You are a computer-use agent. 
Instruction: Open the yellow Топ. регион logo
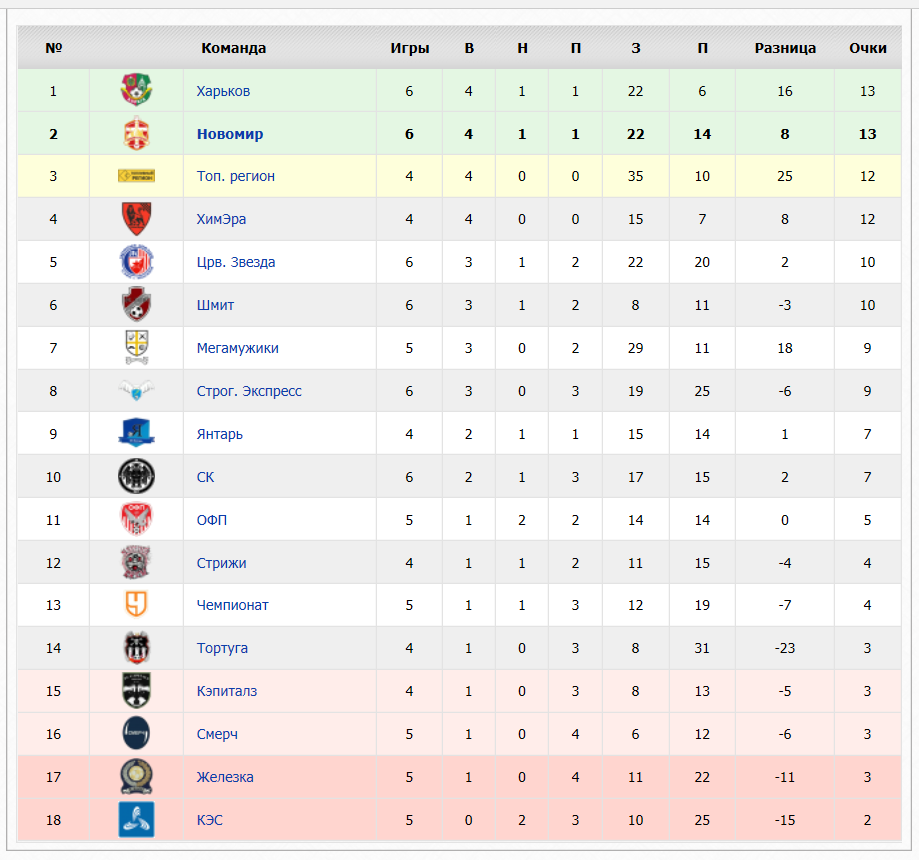point(136,176)
